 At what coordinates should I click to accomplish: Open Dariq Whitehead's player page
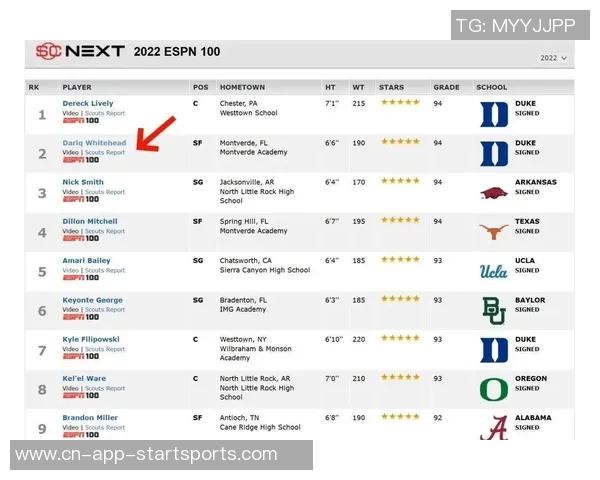point(93,143)
